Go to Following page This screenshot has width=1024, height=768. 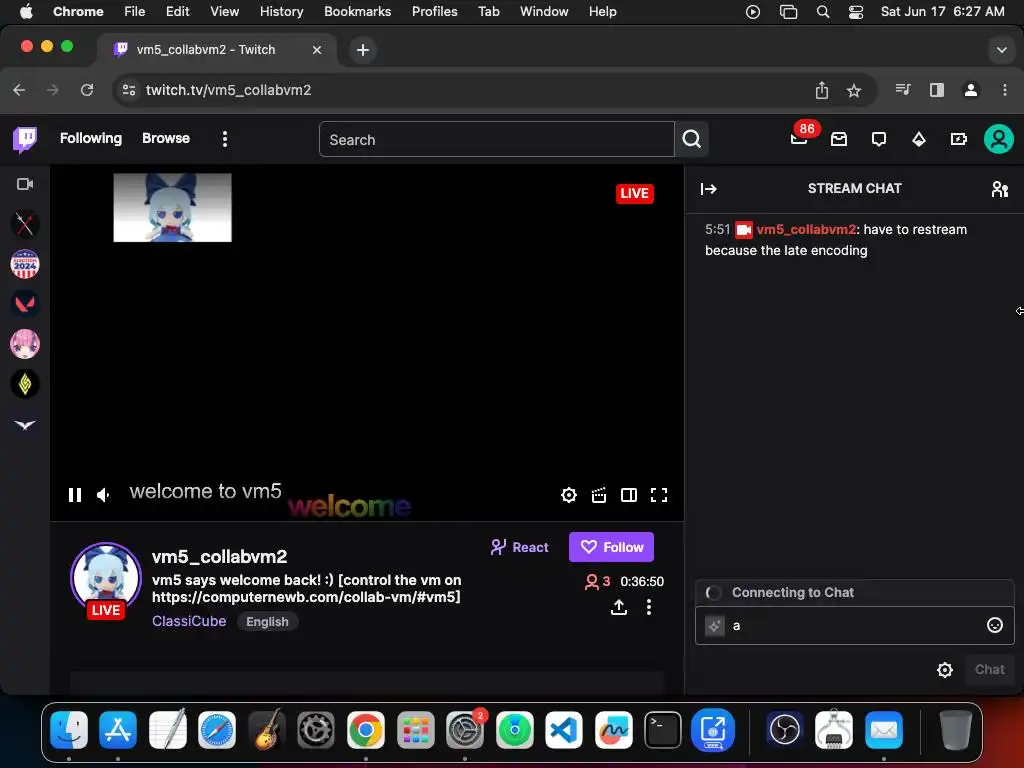pyautogui.click(x=91, y=138)
